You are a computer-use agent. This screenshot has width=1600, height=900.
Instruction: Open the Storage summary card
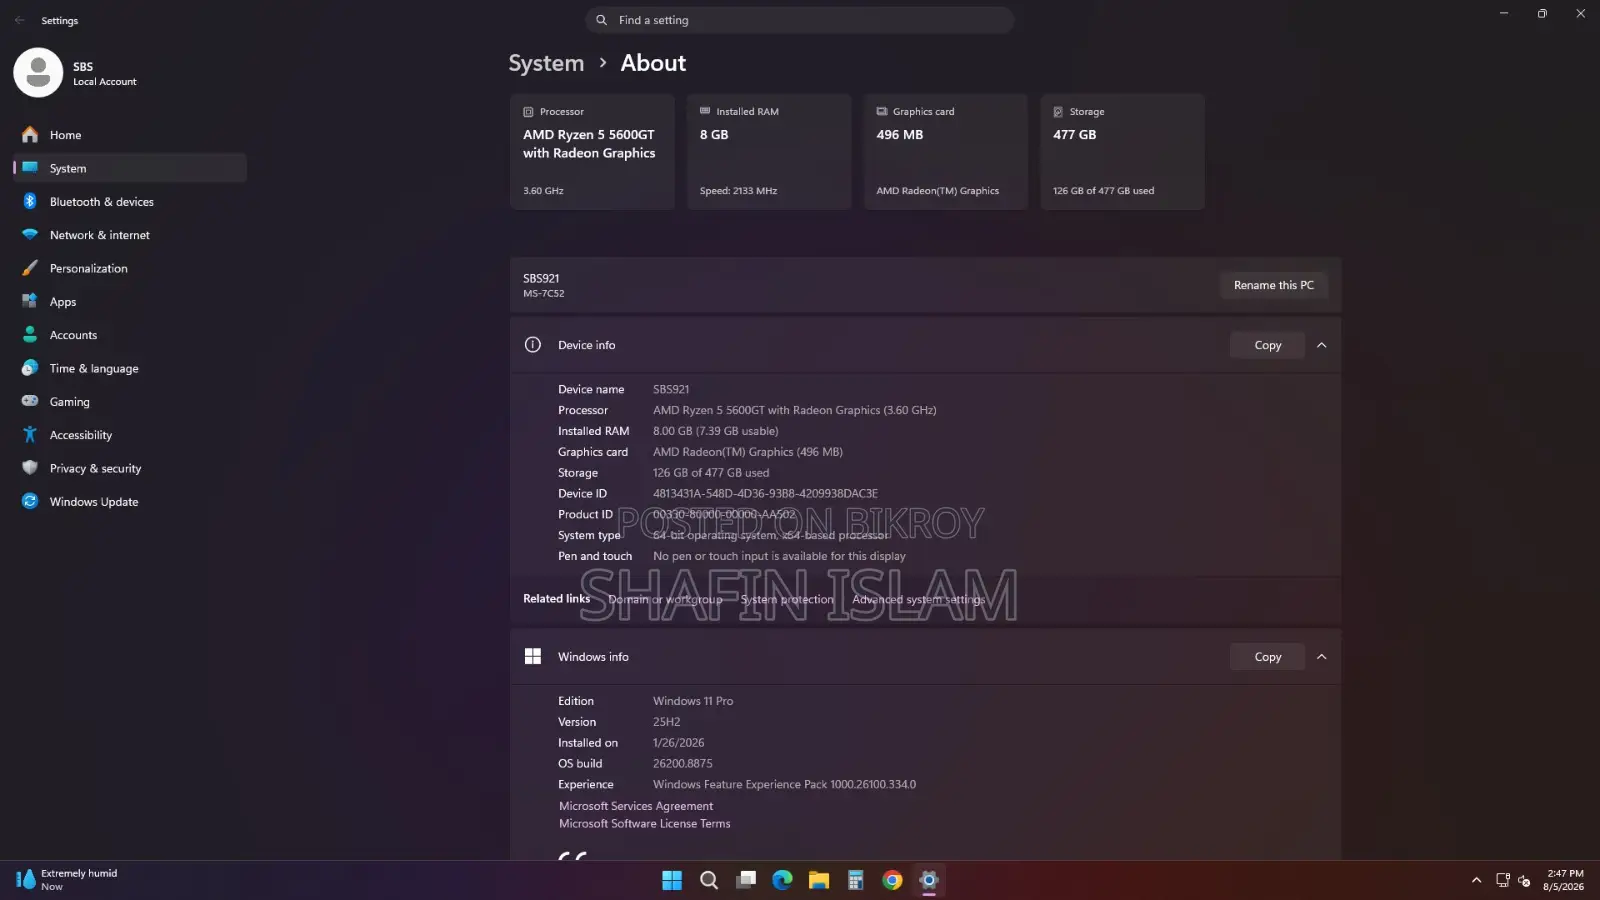pyautogui.click(x=1122, y=152)
